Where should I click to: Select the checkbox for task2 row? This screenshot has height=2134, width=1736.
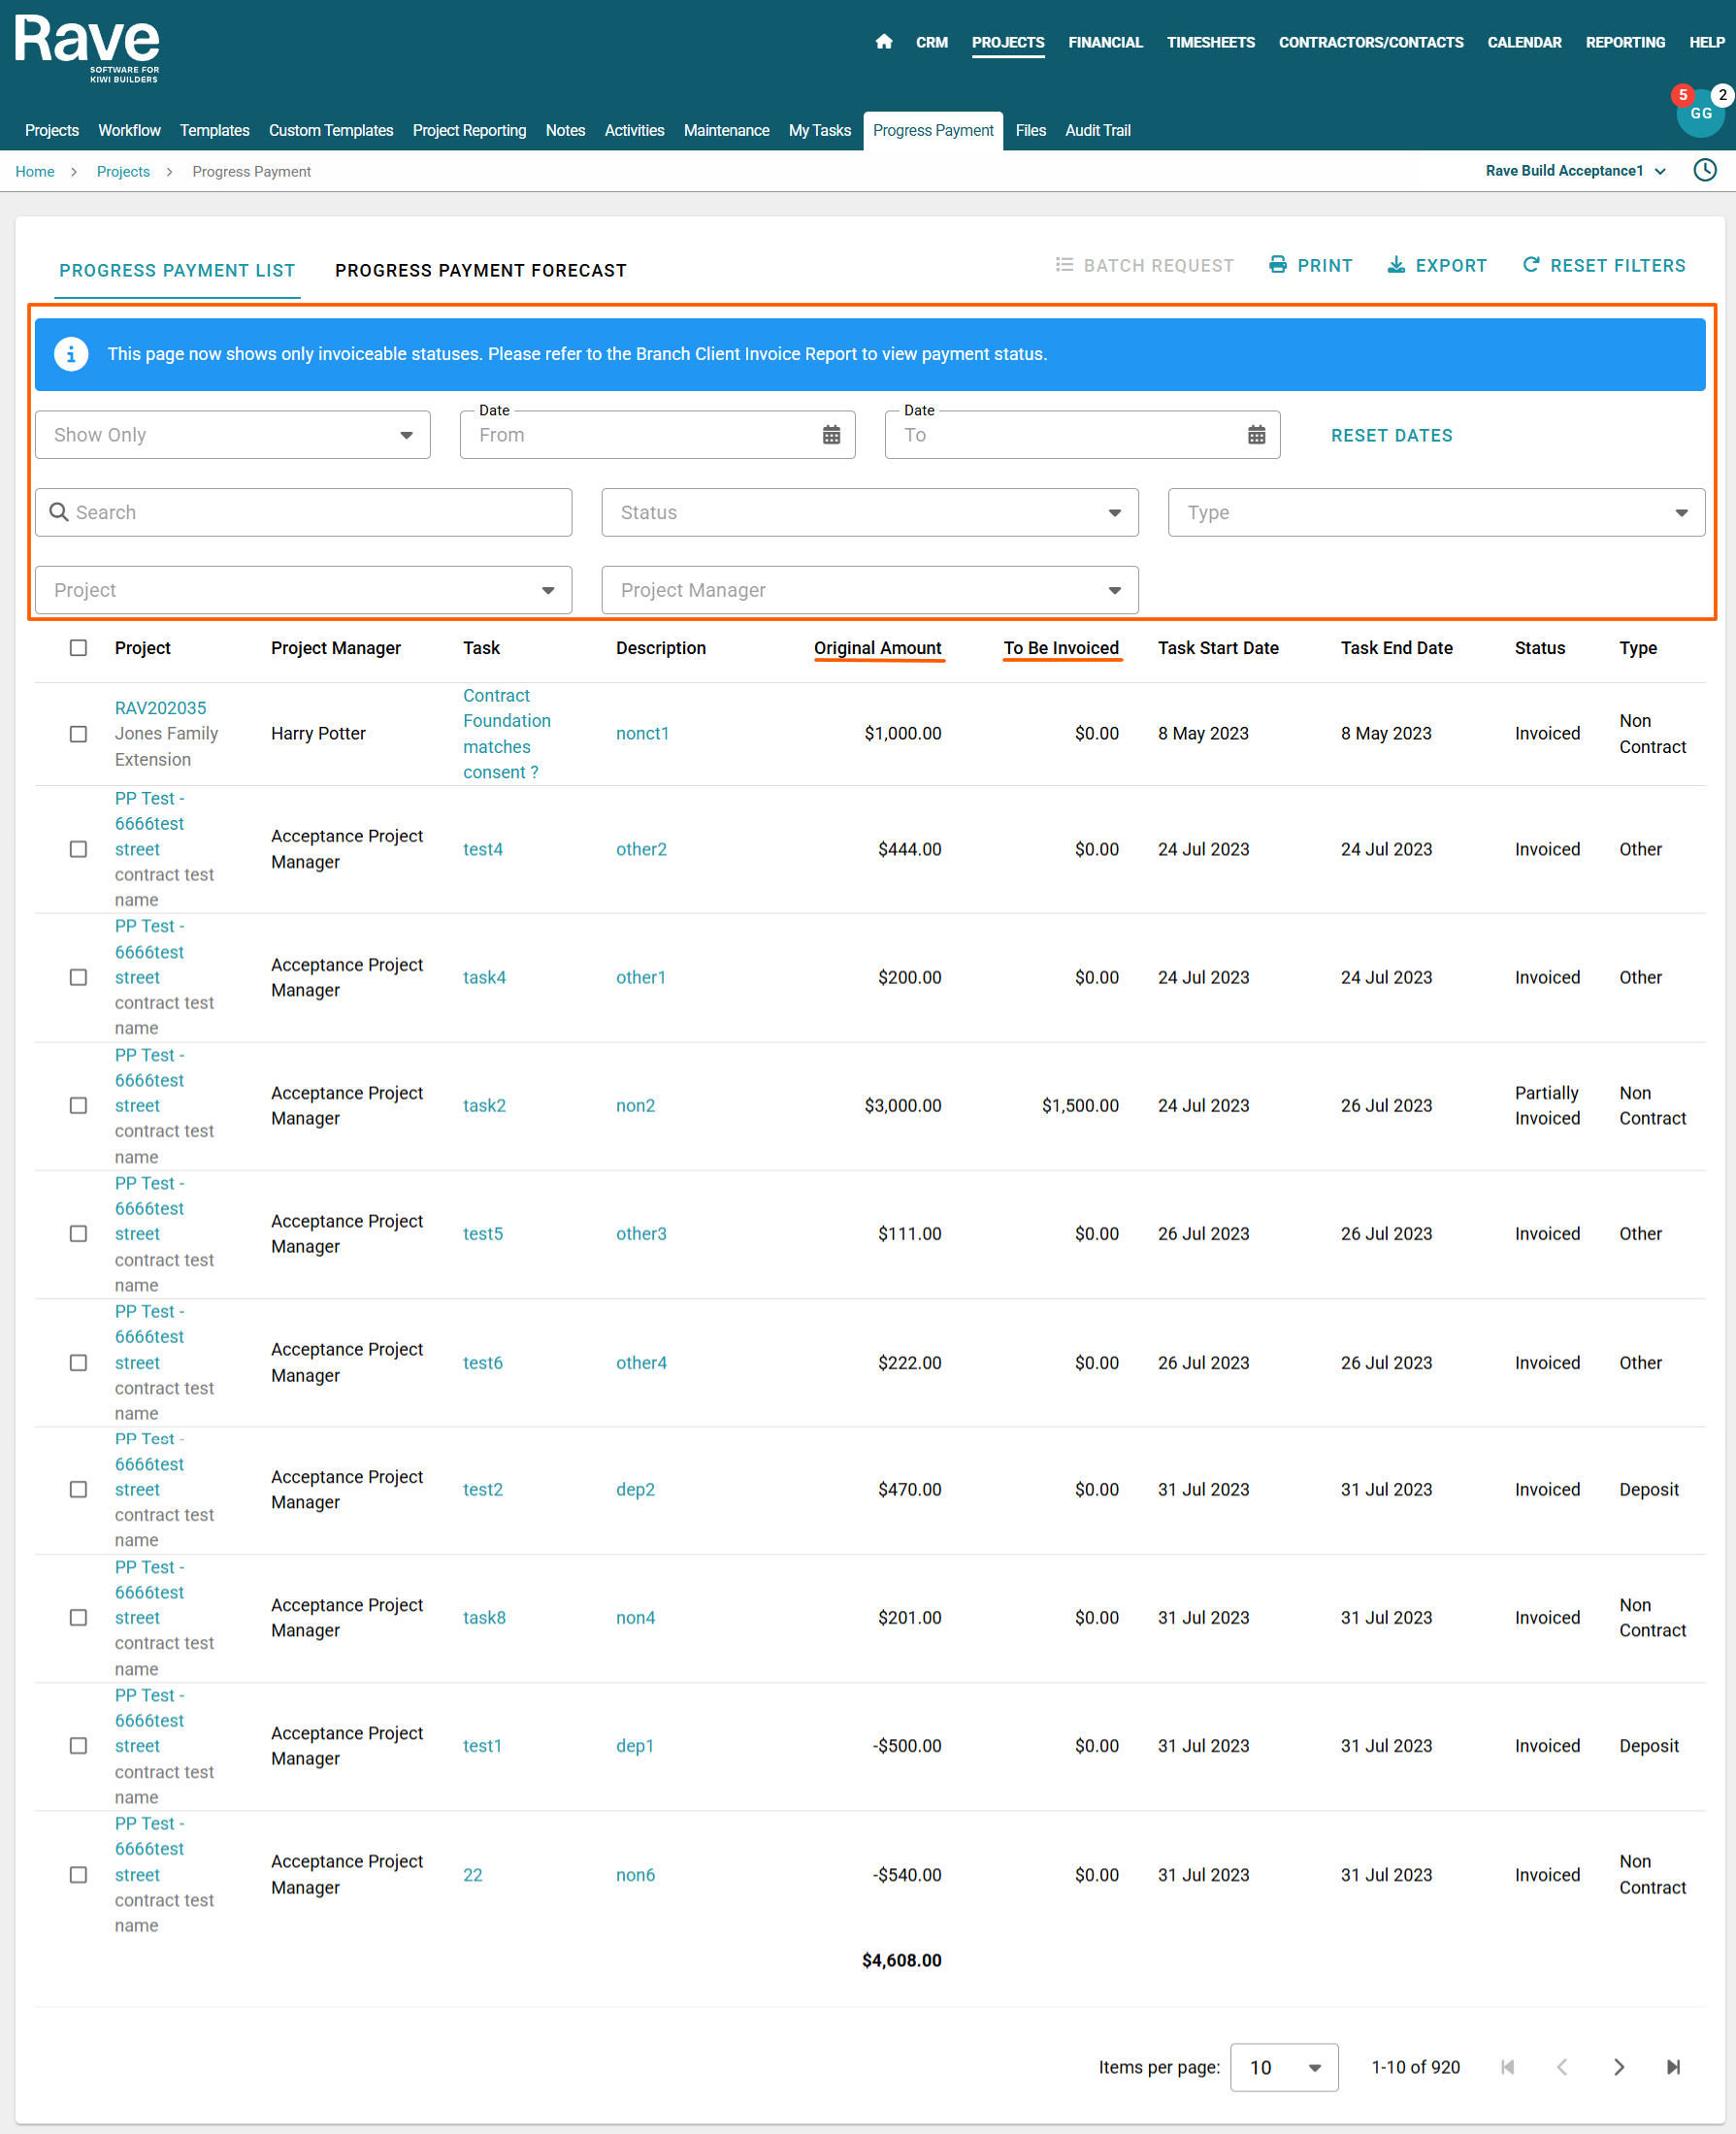pos(78,1105)
